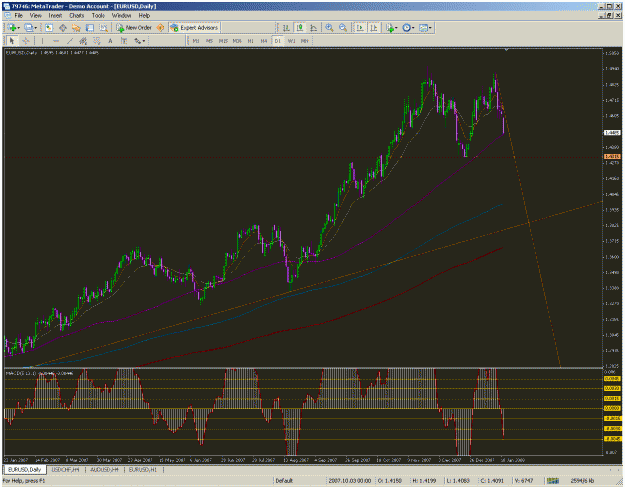The height and width of the screenshot is (487, 625).
Task: Click the chart shift triangle marker
Action: [x=506, y=50]
